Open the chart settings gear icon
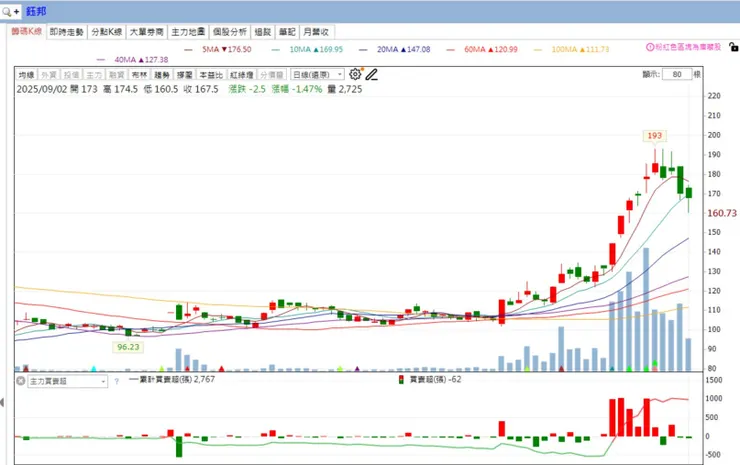740x465 pixels. pos(355,74)
